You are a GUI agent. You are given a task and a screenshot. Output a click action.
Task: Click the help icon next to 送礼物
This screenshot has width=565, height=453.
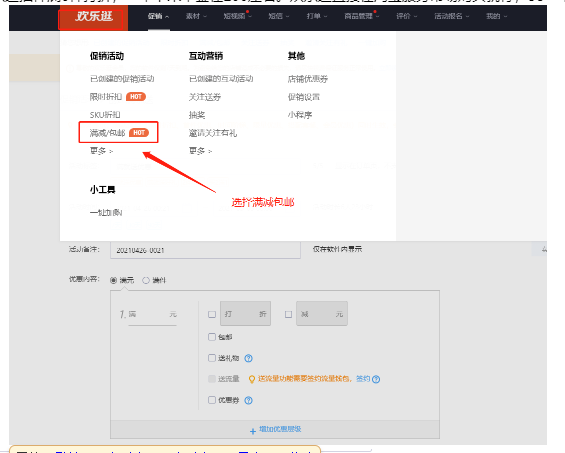point(249,358)
